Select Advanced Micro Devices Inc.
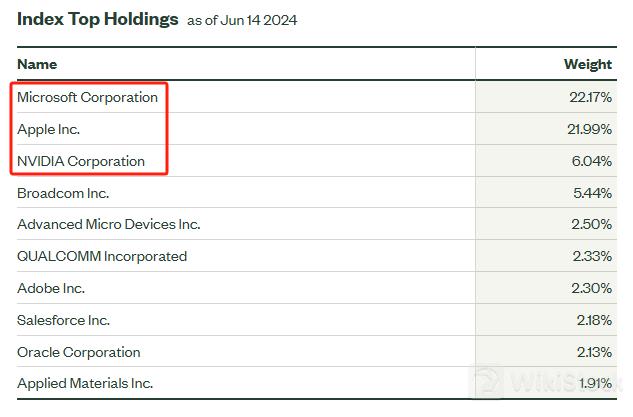The image size is (633, 417). coord(109,225)
